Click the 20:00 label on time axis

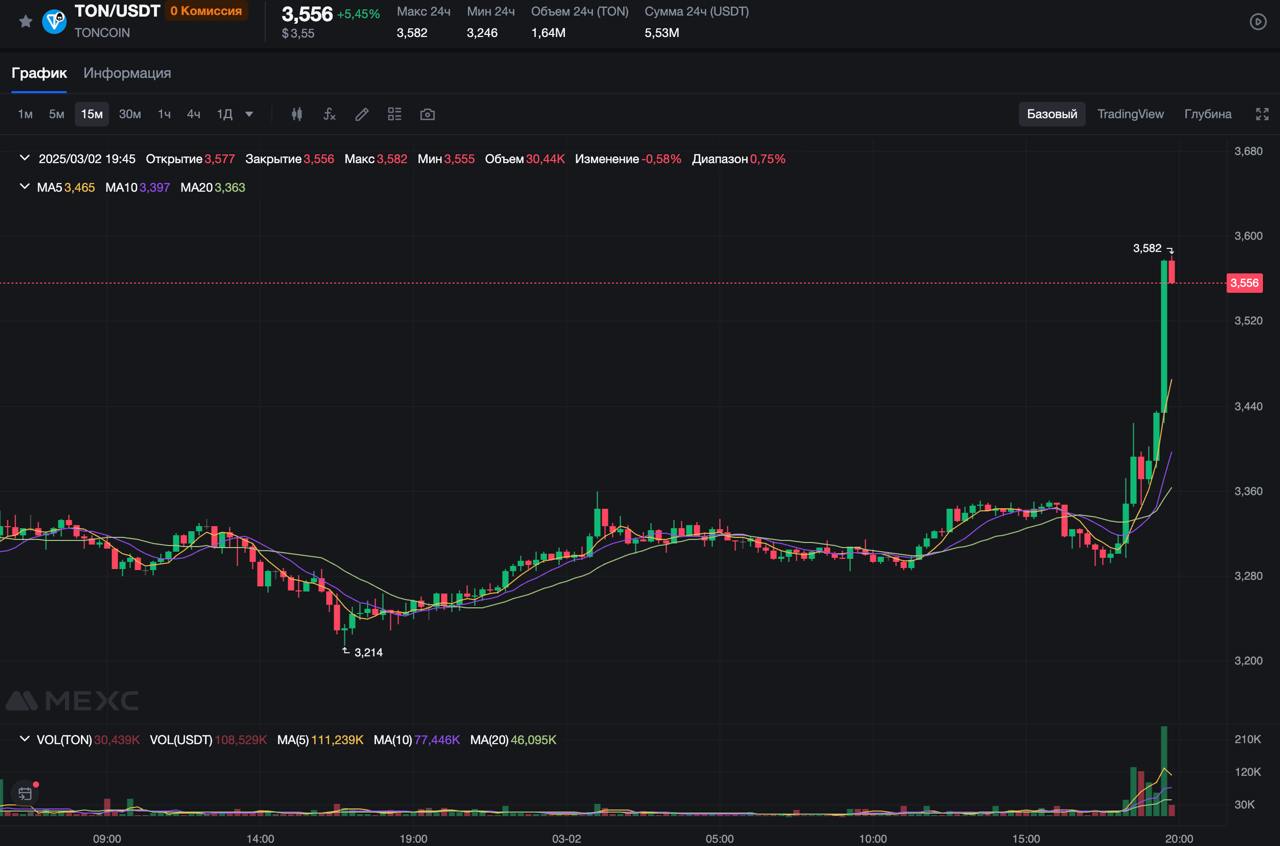click(1179, 839)
